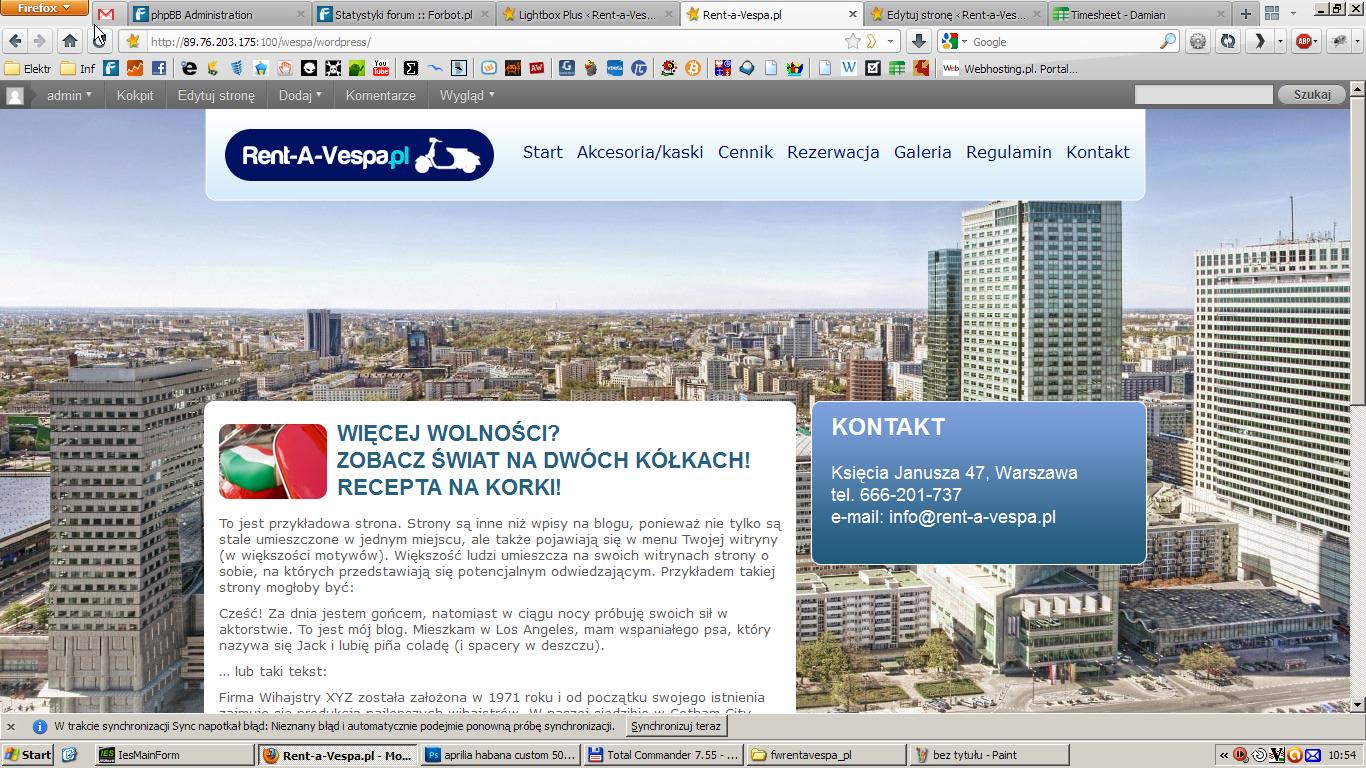Open the Inf bookmarks folder
The image size is (1366, 768).
click(x=78, y=69)
